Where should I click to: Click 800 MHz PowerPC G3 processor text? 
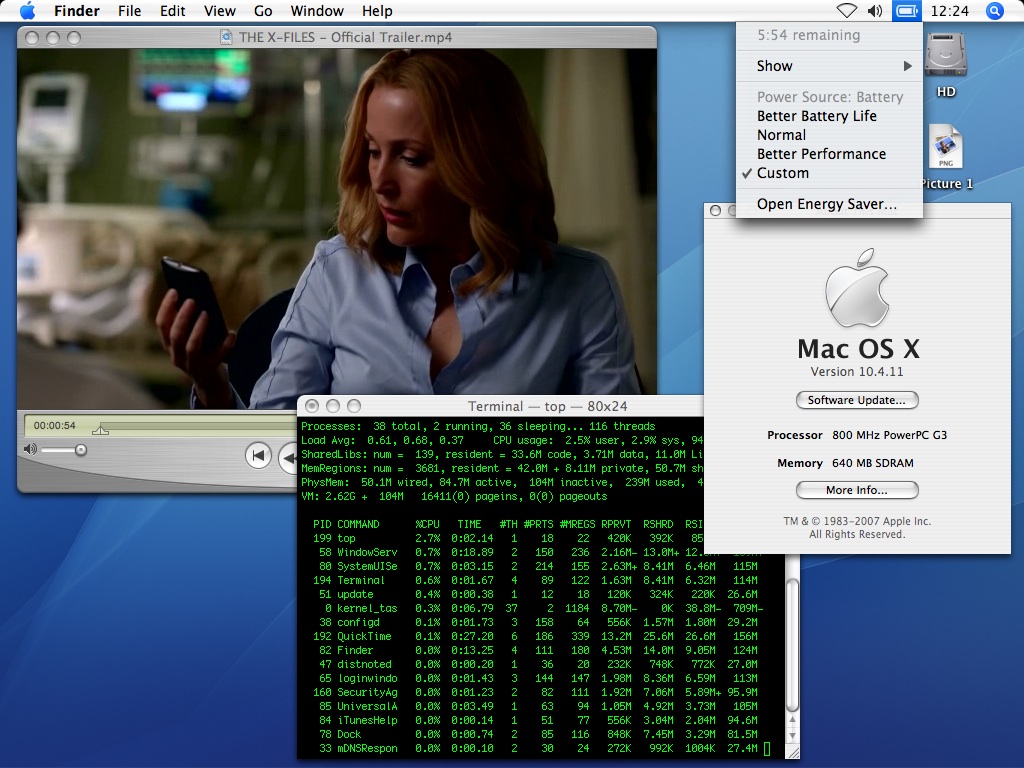click(889, 435)
